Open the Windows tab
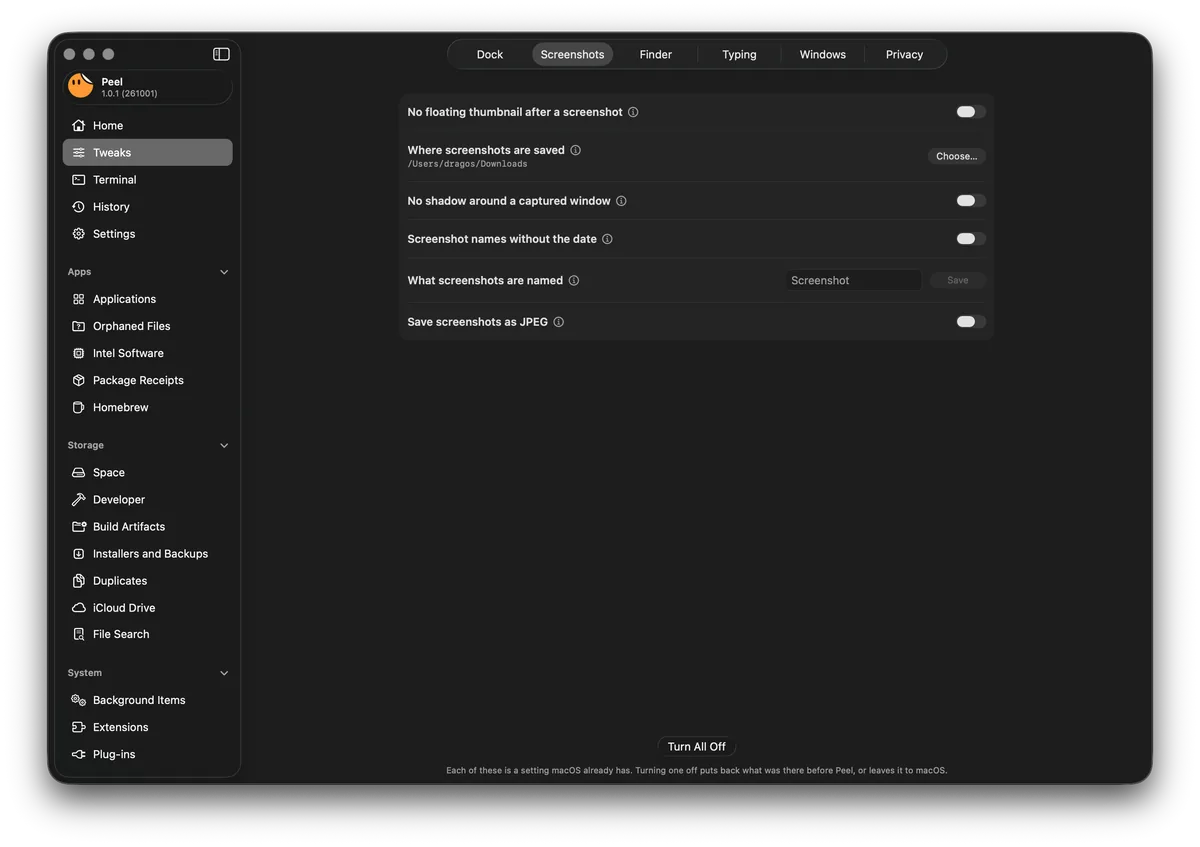Image resolution: width=1200 pixels, height=847 pixels. [x=823, y=54]
